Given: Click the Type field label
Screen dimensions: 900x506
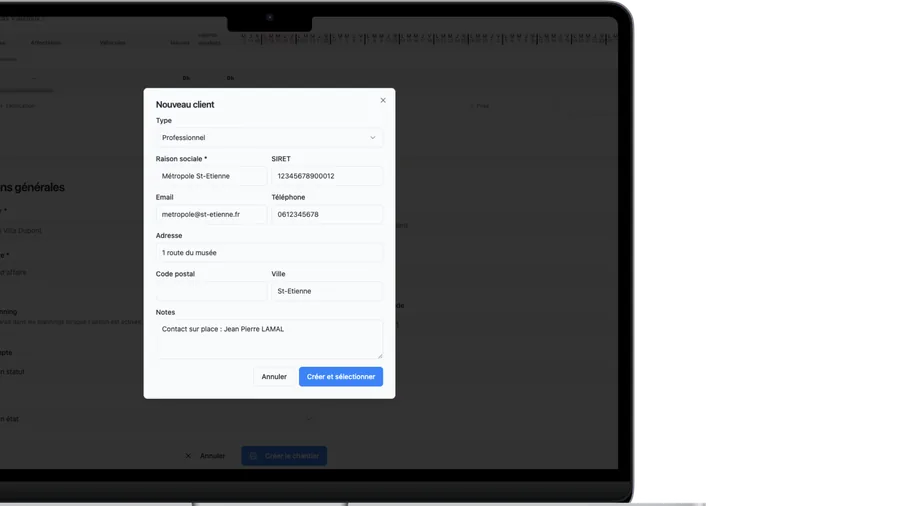Looking at the screenshot, I should 164,120.
